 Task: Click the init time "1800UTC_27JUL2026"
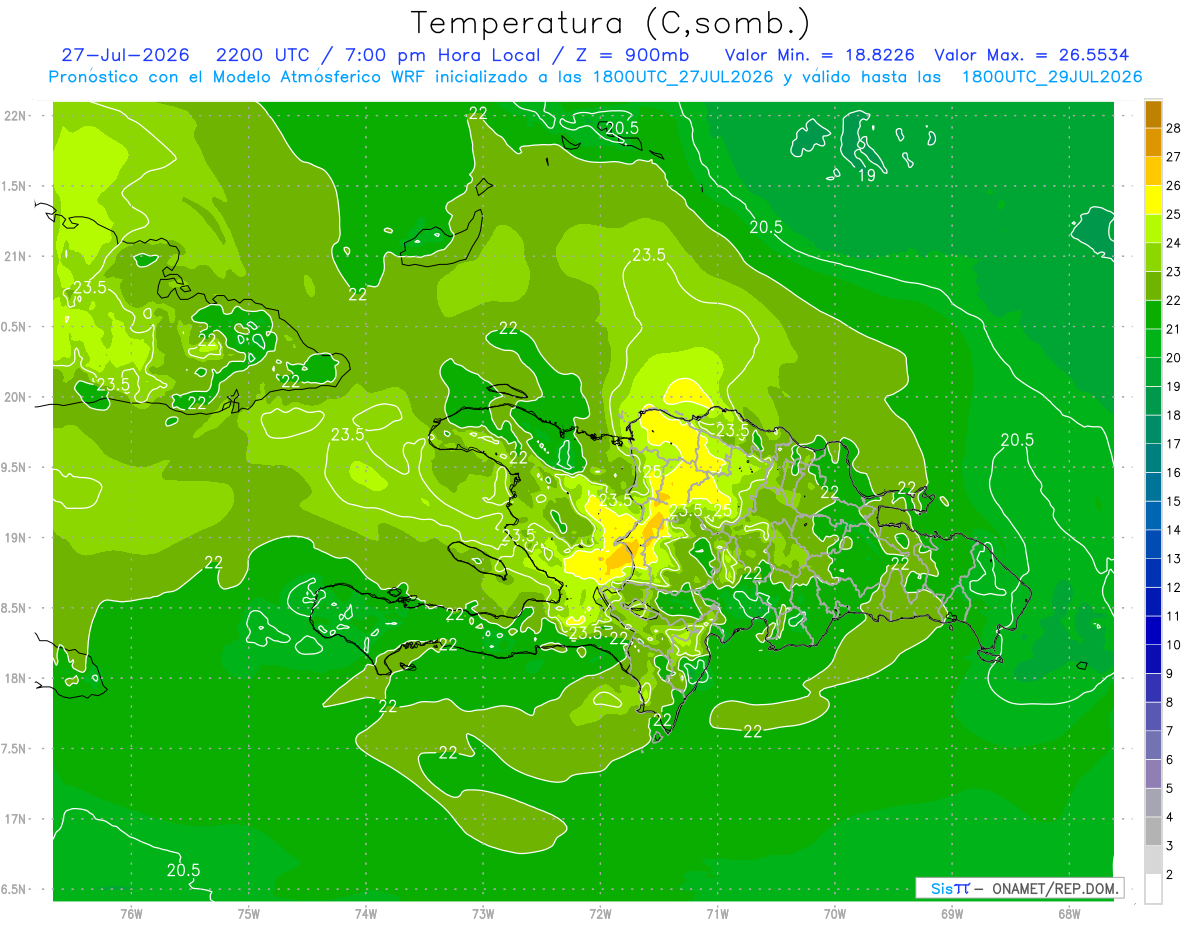683,77
